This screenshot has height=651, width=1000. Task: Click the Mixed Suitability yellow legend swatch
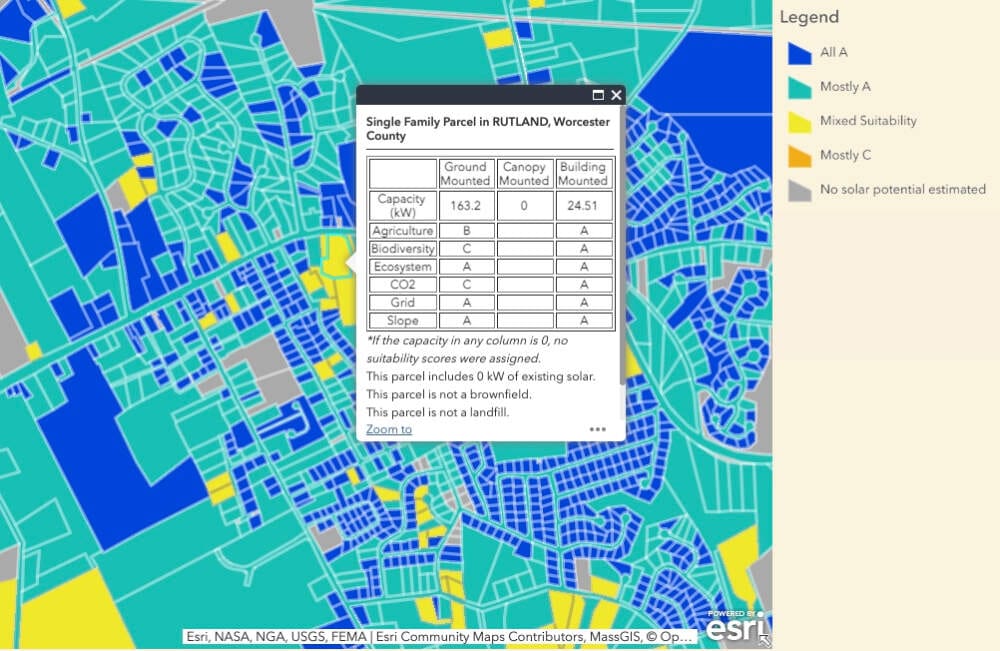pos(799,122)
